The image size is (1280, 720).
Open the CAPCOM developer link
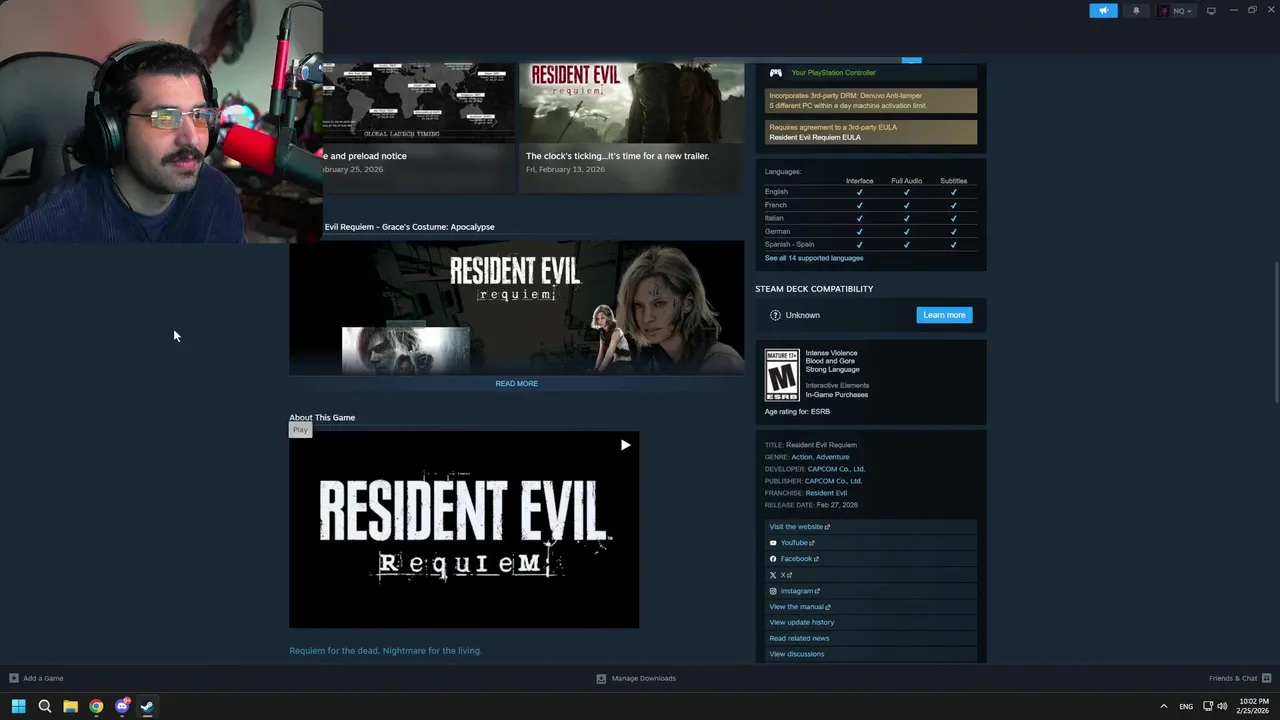pos(836,469)
